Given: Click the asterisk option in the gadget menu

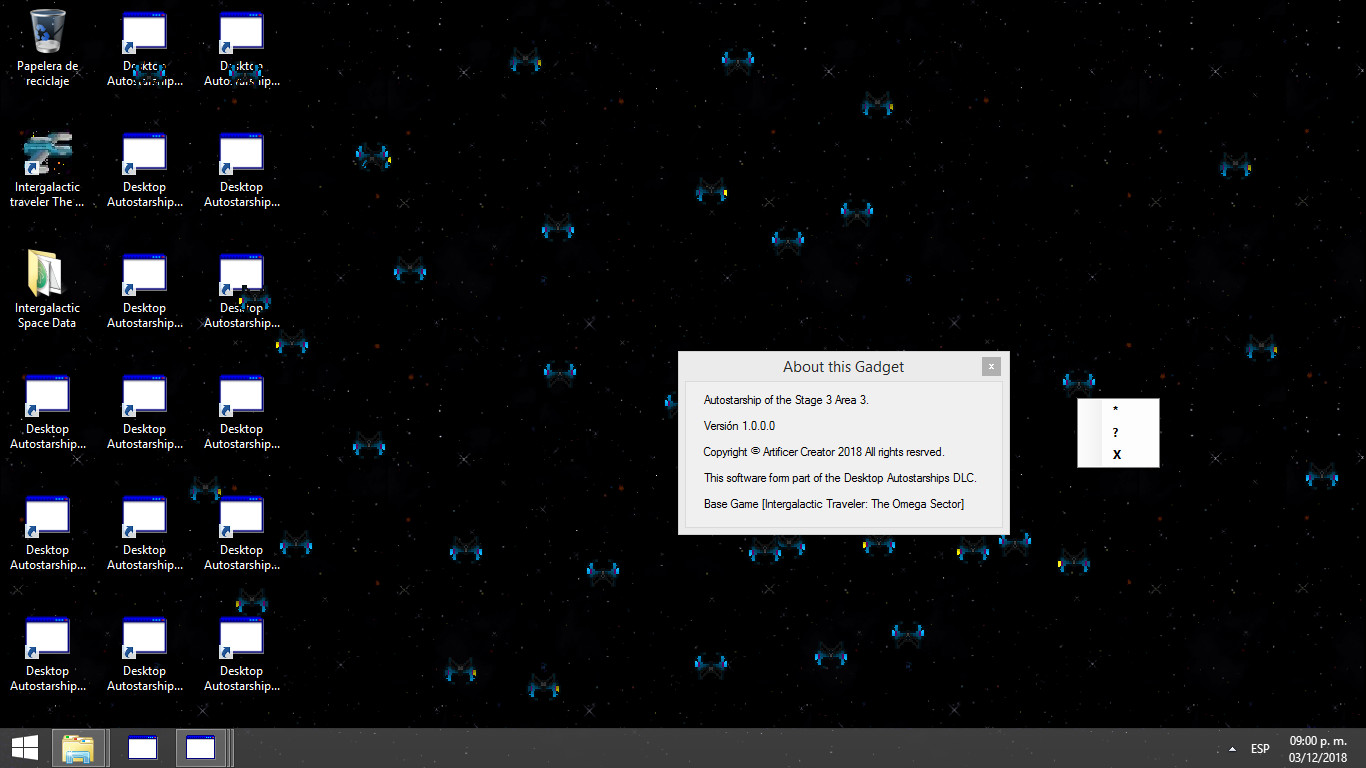Looking at the screenshot, I should (x=1116, y=410).
